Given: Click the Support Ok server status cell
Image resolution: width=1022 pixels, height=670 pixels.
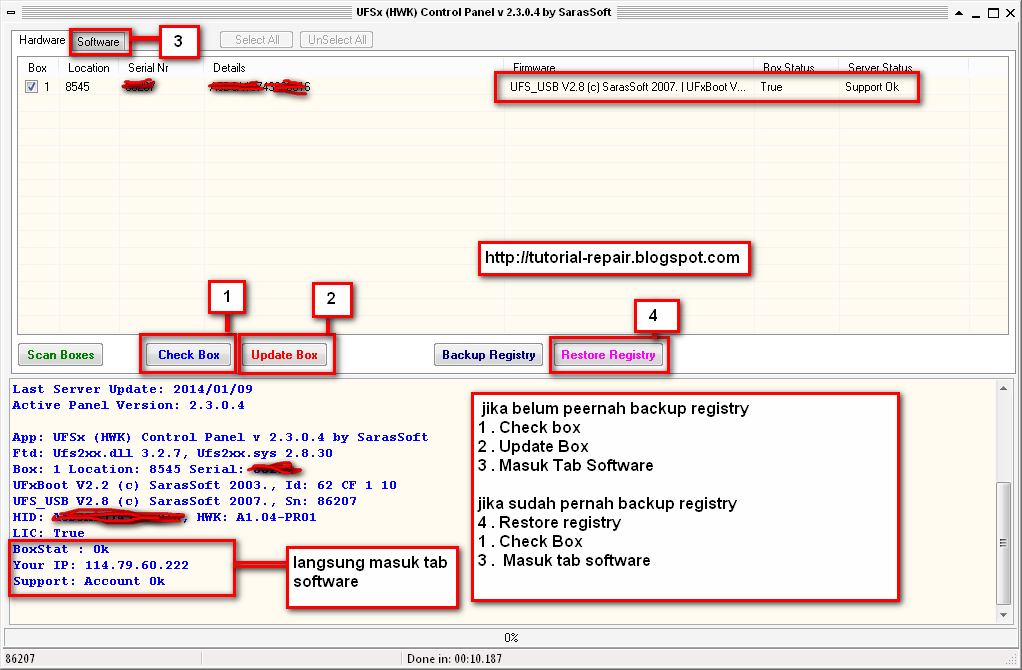Looking at the screenshot, I should pos(872,87).
